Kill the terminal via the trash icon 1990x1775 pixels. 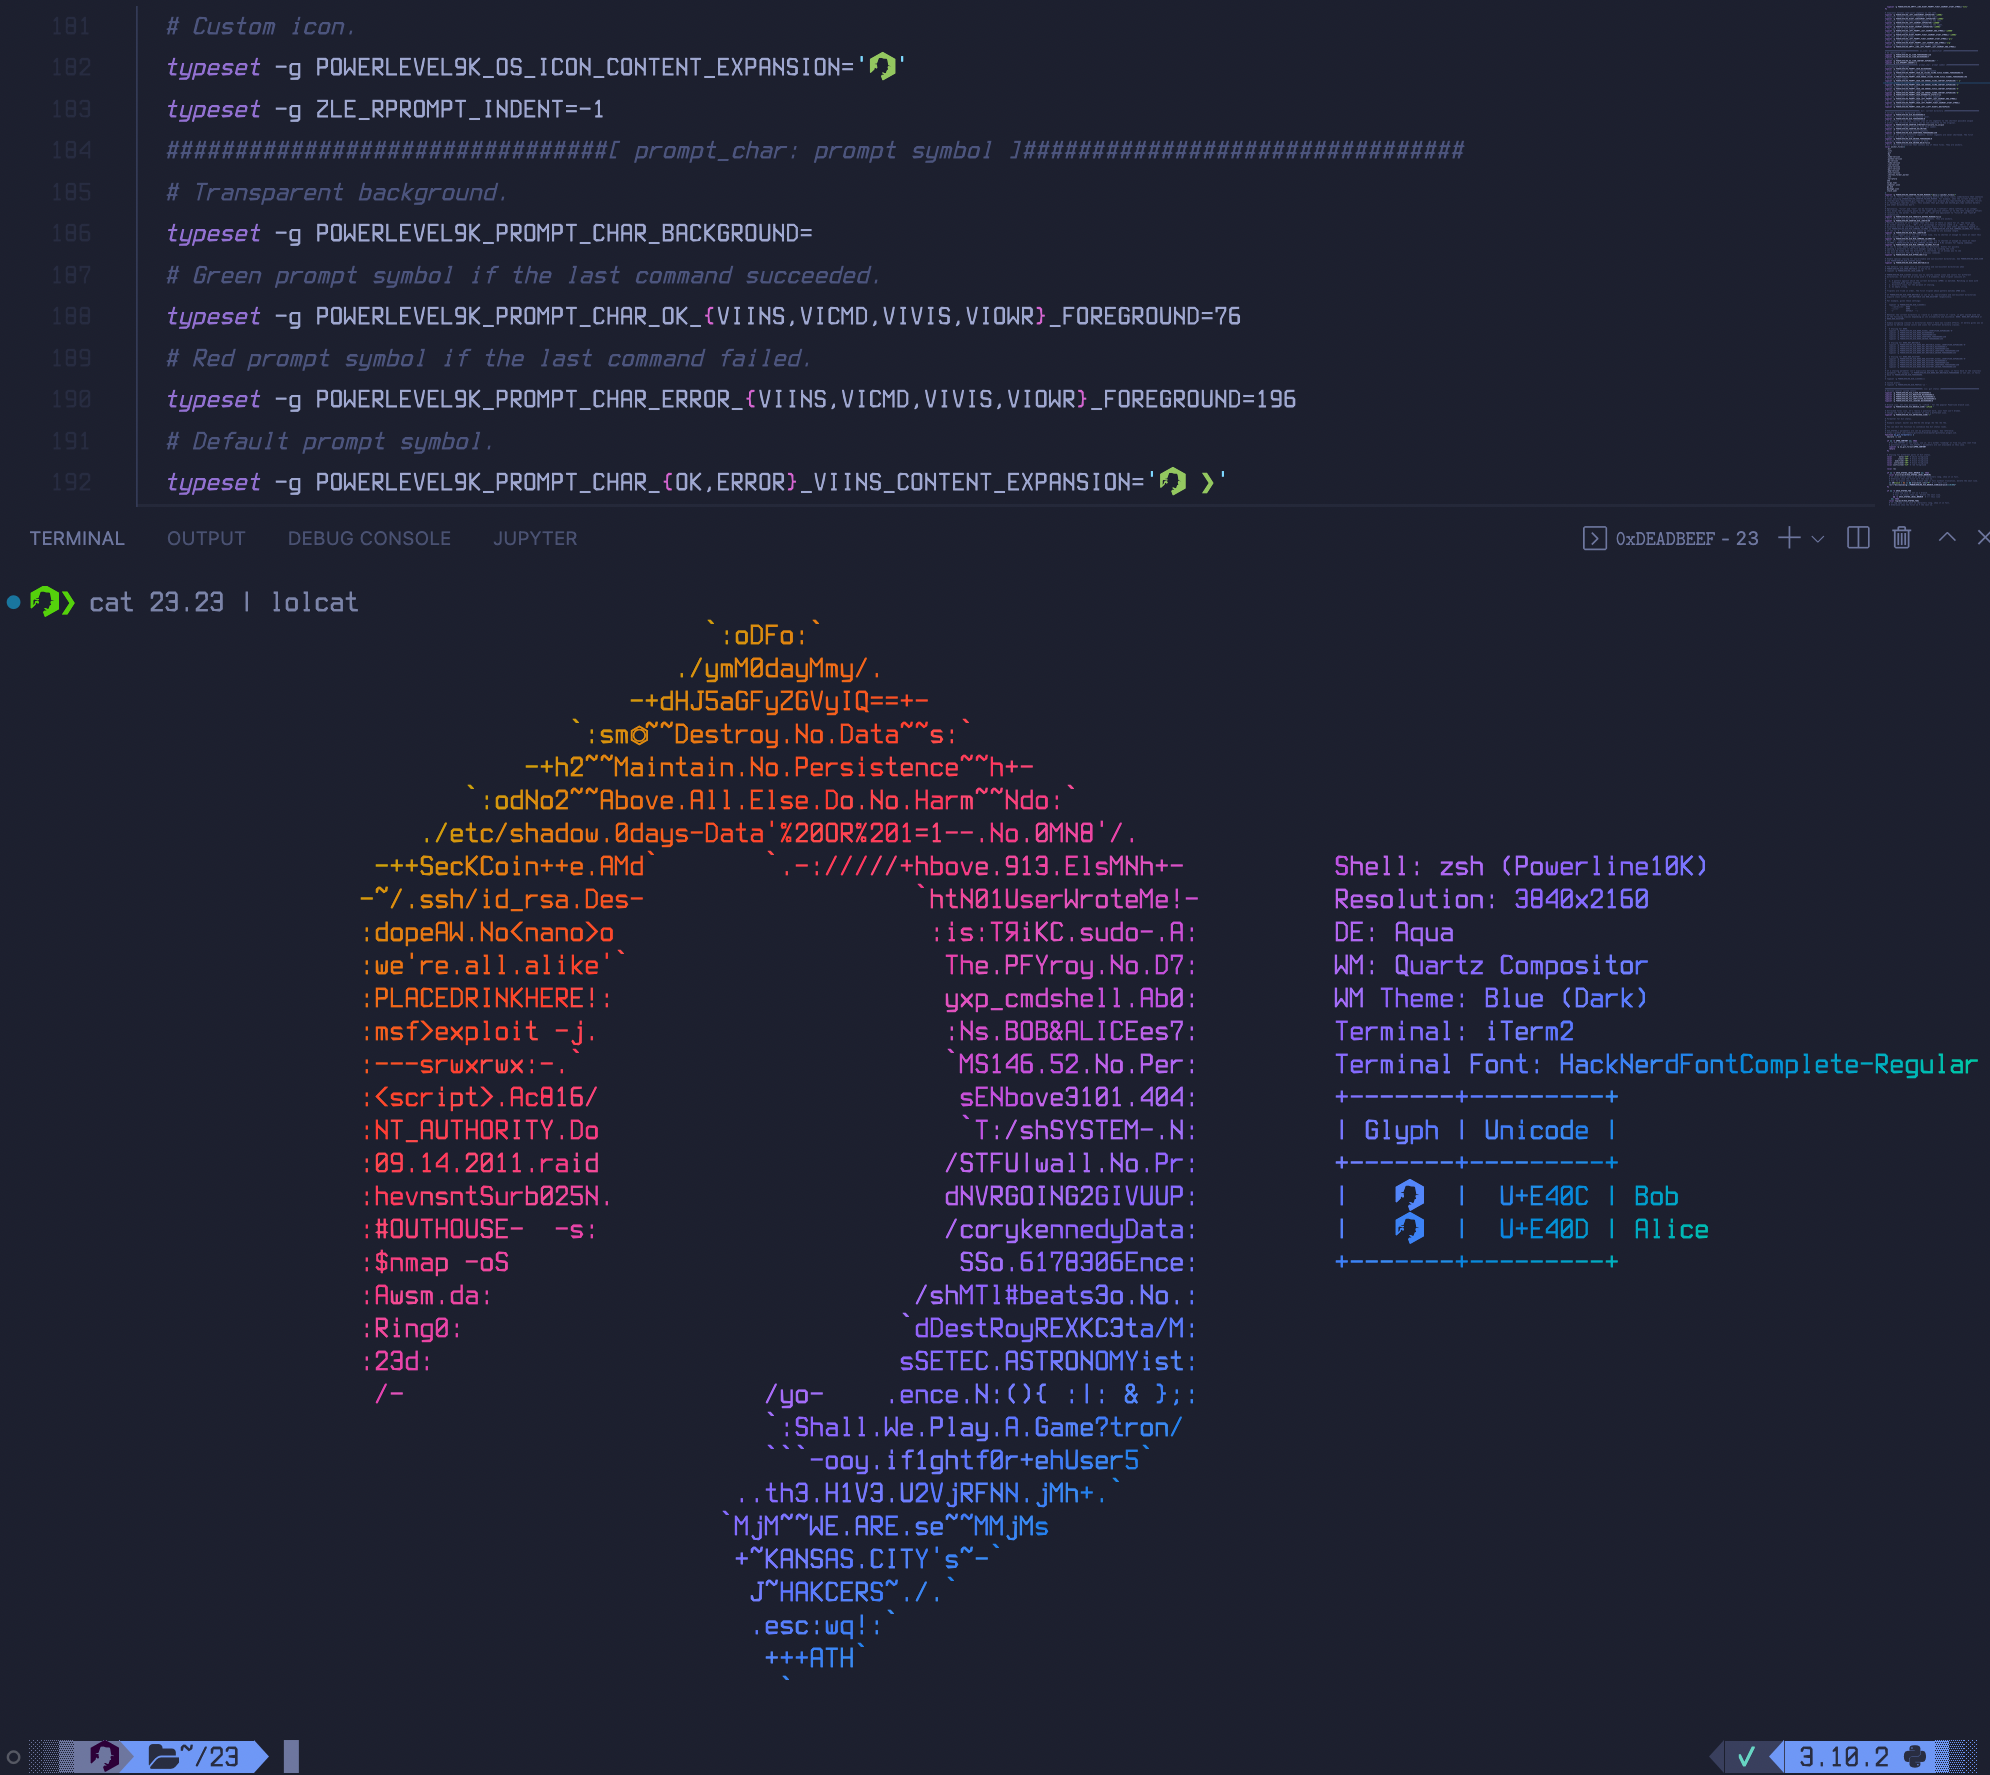(x=1900, y=538)
